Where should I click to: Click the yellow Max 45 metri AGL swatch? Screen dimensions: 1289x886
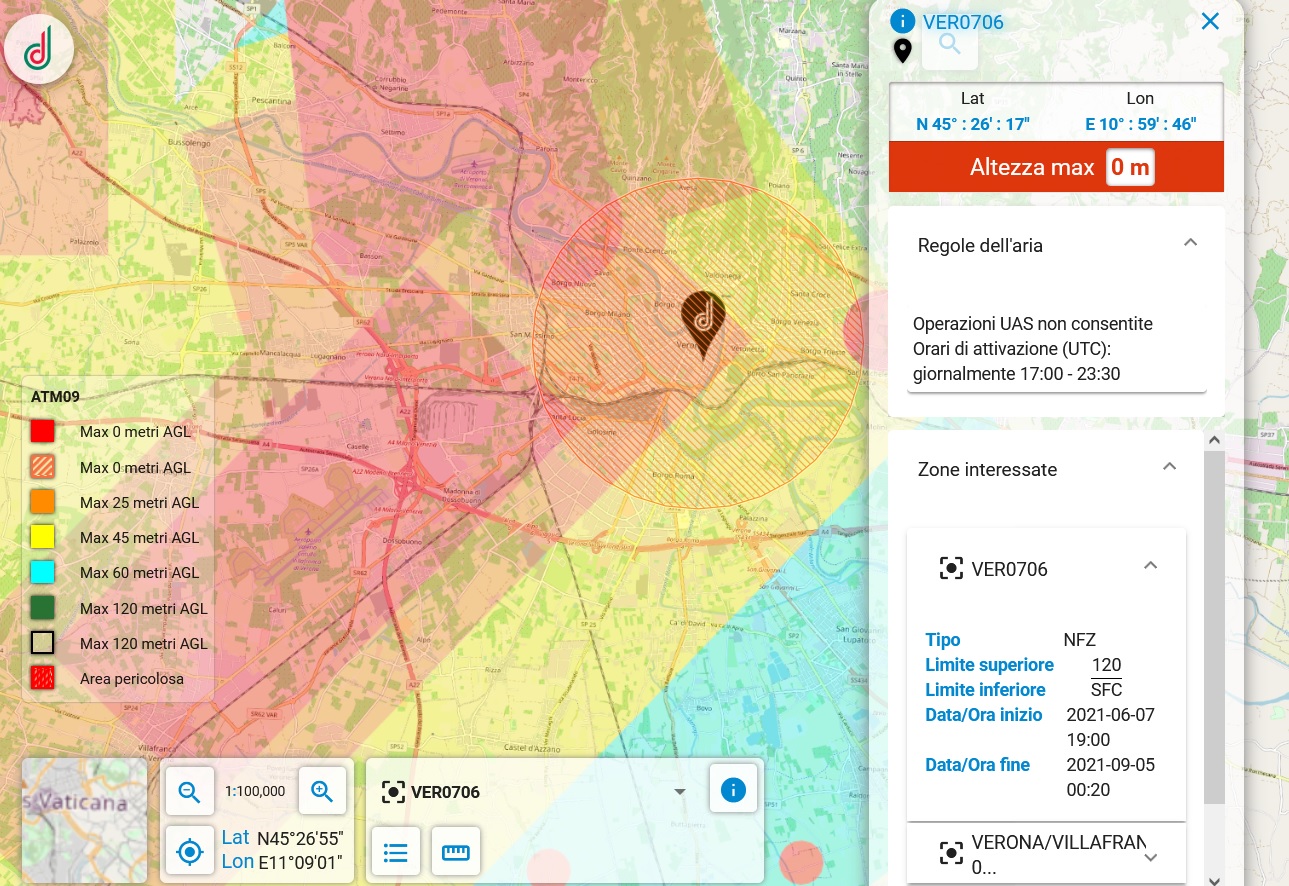(x=42, y=536)
